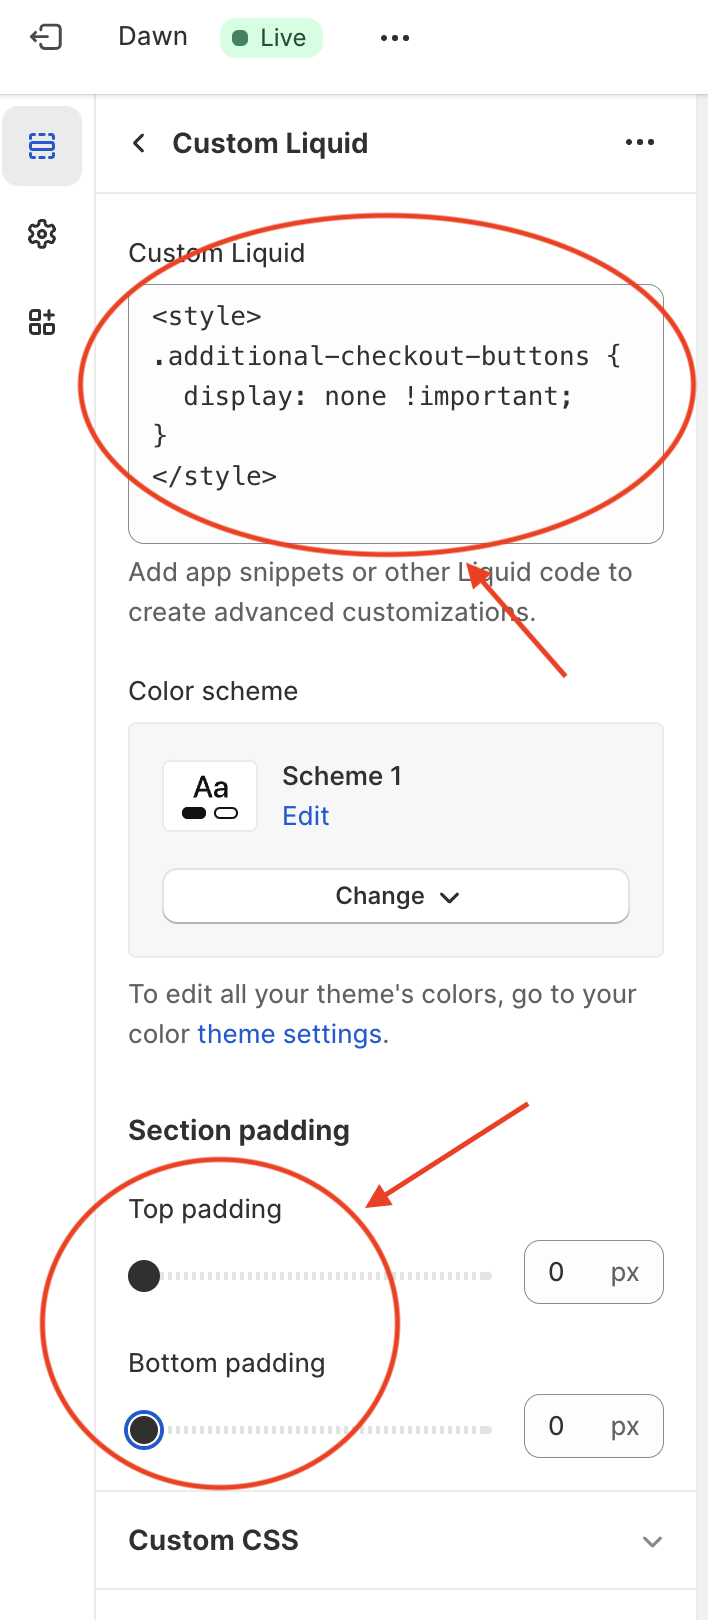
Task: Open the more actions menu in top bar
Action: click(x=395, y=37)
